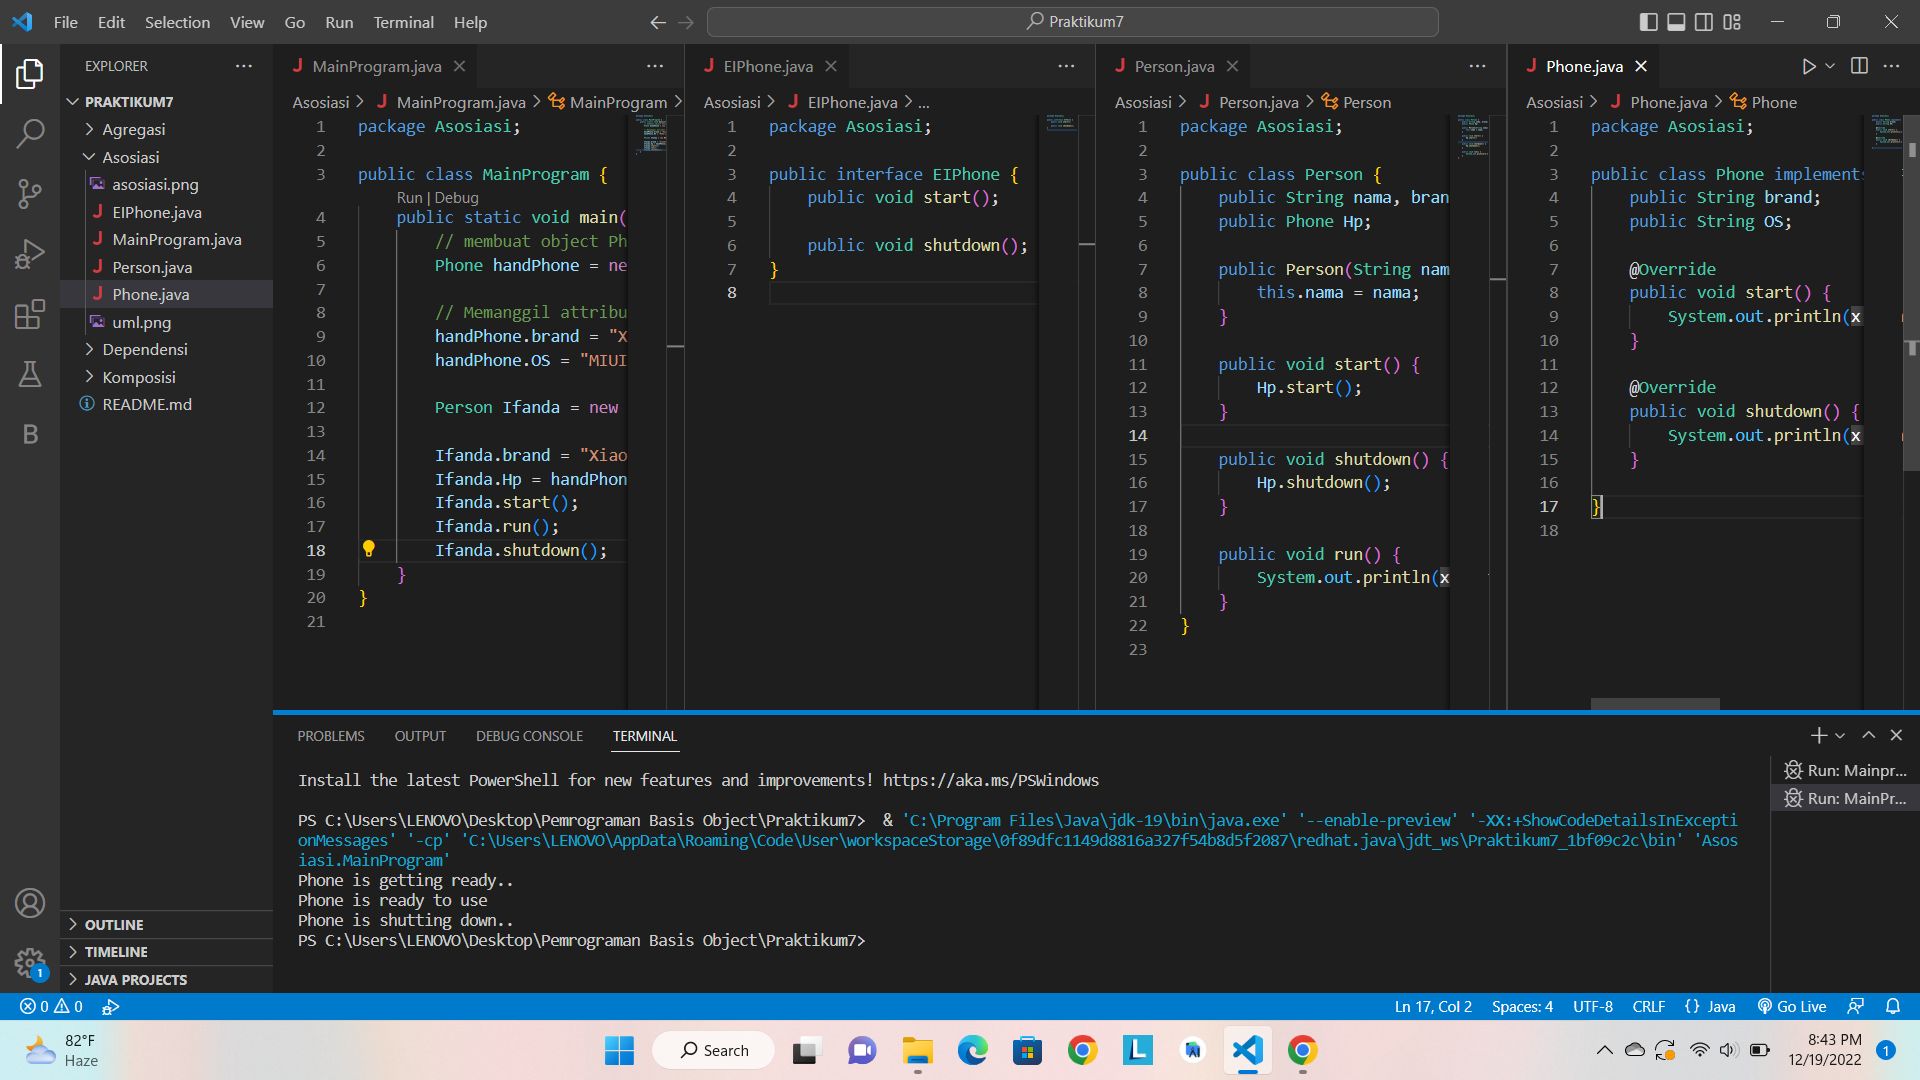Open the run button dropdown arrow
Image resolution: width=1920 pixels, height=1080 pixels.
(x=1829, y=66)
